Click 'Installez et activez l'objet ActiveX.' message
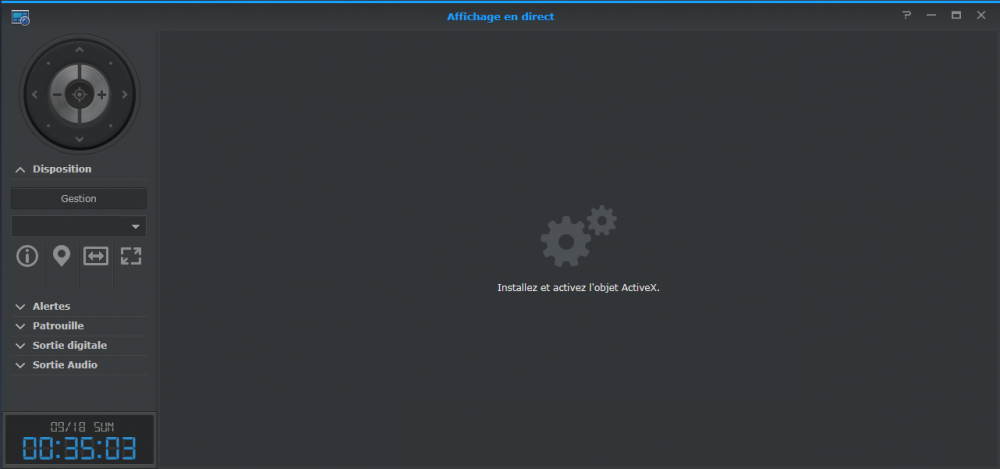This screenshot has height=469, width=1000. point(578,288)
